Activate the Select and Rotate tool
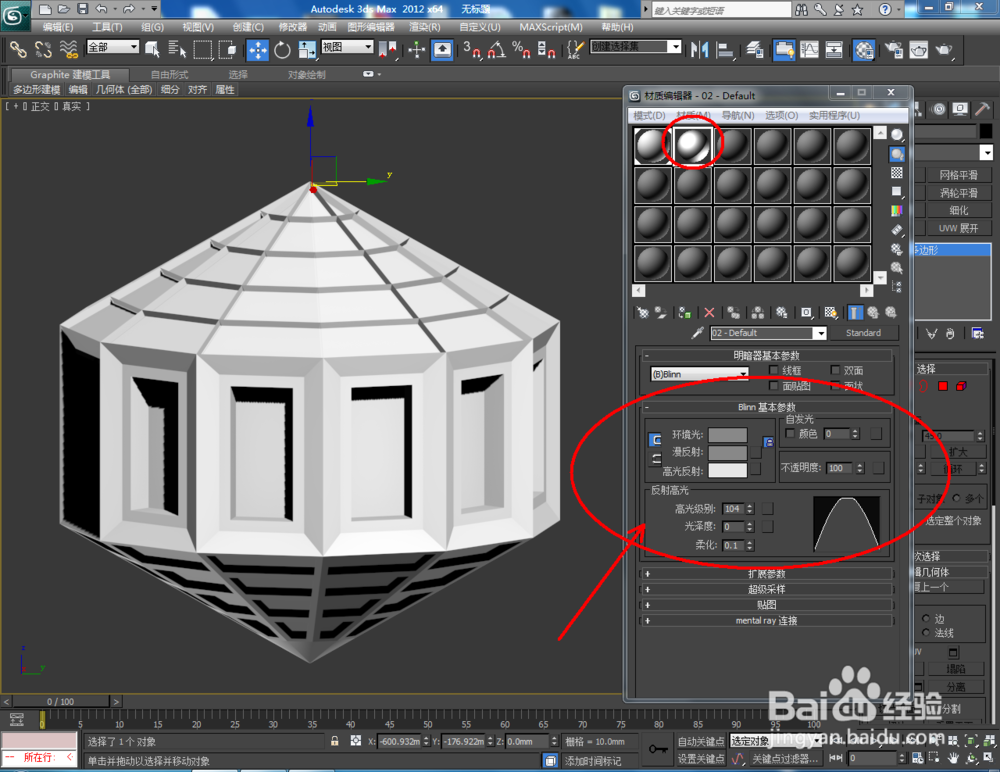 282,50
